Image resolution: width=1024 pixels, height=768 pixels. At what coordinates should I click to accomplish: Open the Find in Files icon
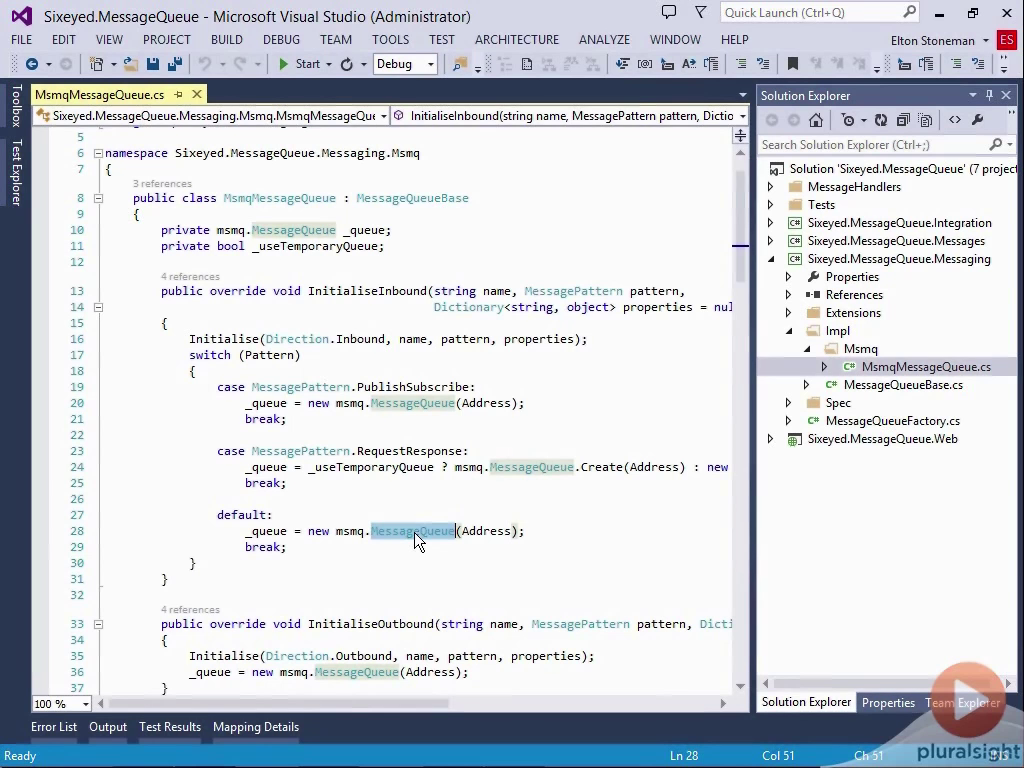460,64
